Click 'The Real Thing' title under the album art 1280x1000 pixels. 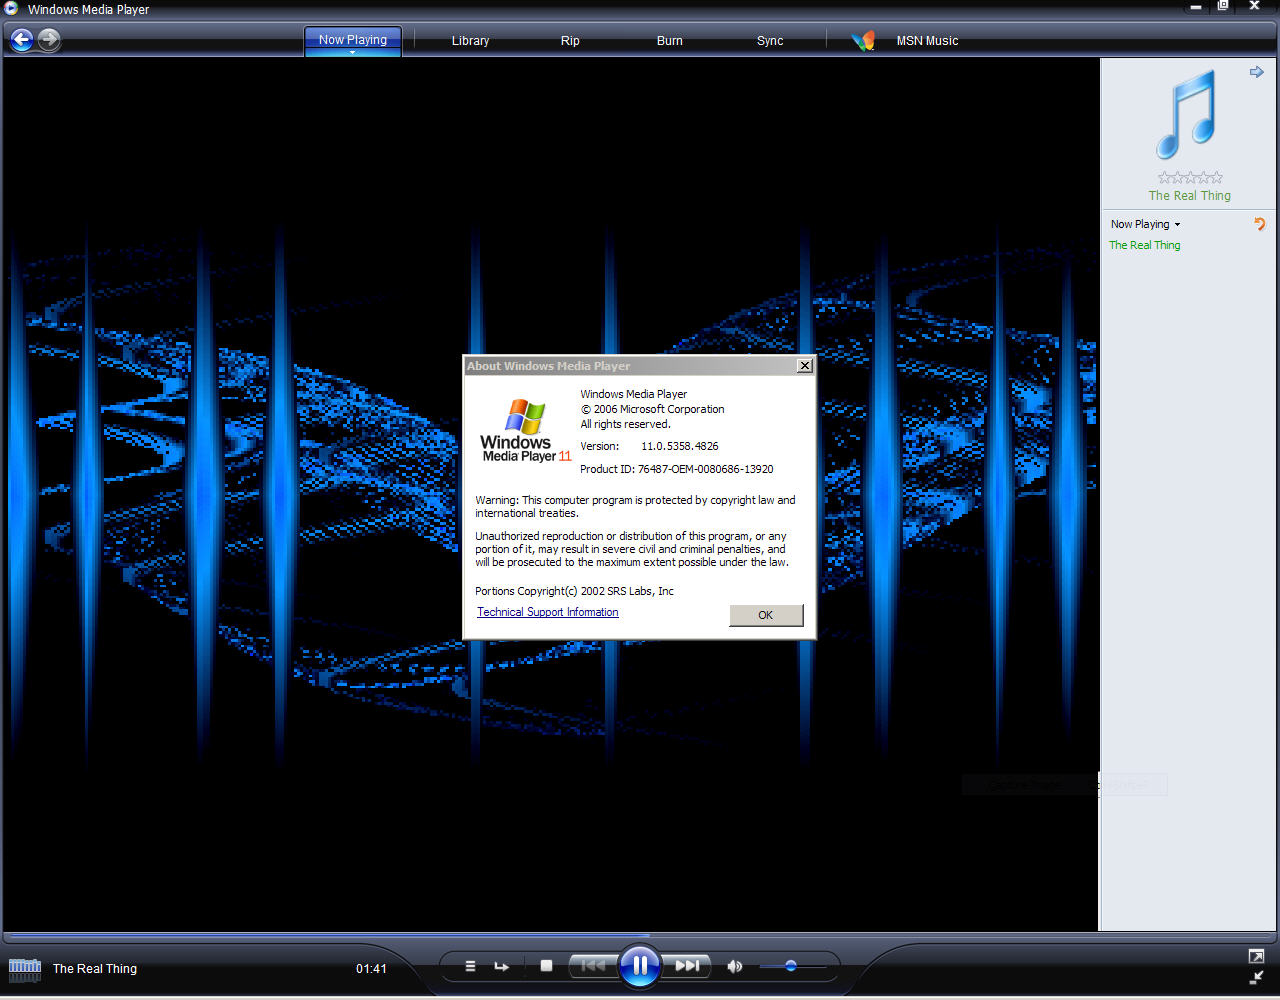point(1190,196)
